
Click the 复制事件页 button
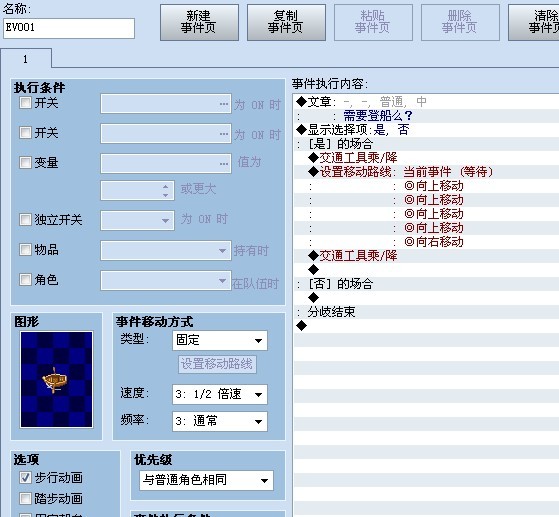tap(286, 22)
